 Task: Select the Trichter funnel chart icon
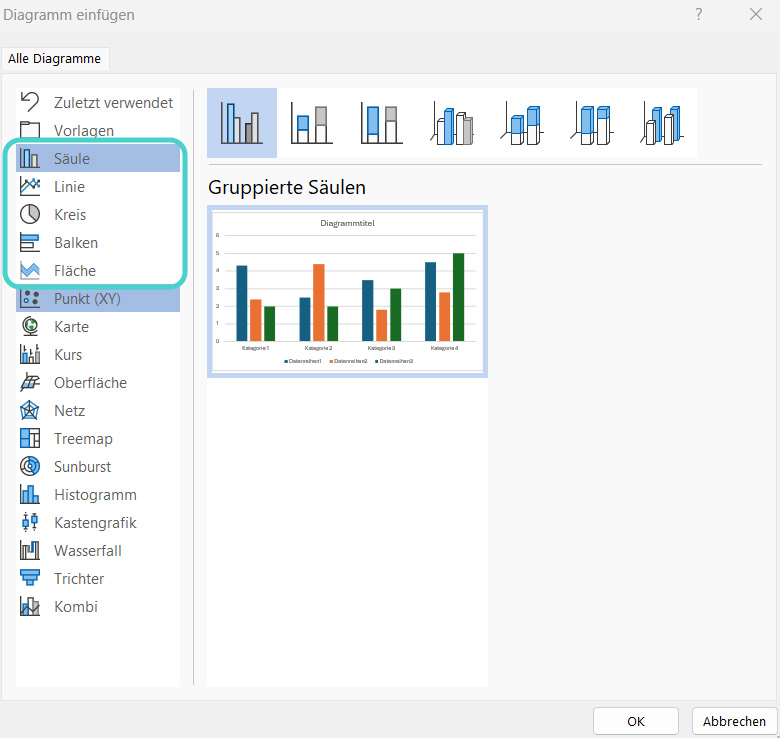[x=30, y=578]
